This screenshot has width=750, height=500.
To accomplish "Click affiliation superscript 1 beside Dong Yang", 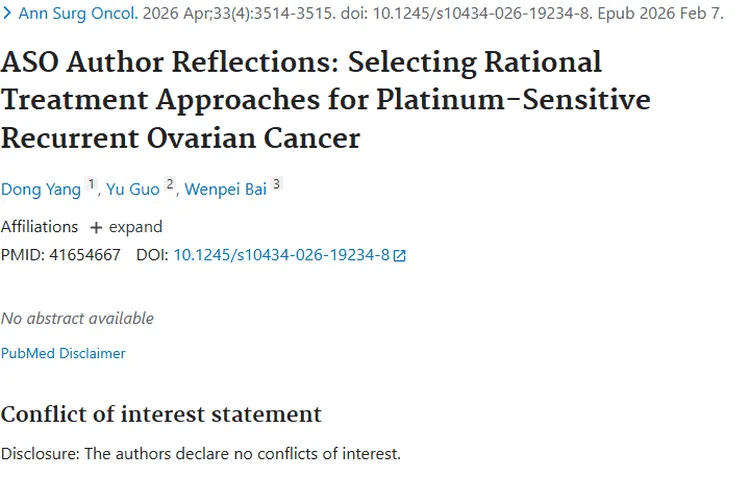I will (x=92, y=185).
